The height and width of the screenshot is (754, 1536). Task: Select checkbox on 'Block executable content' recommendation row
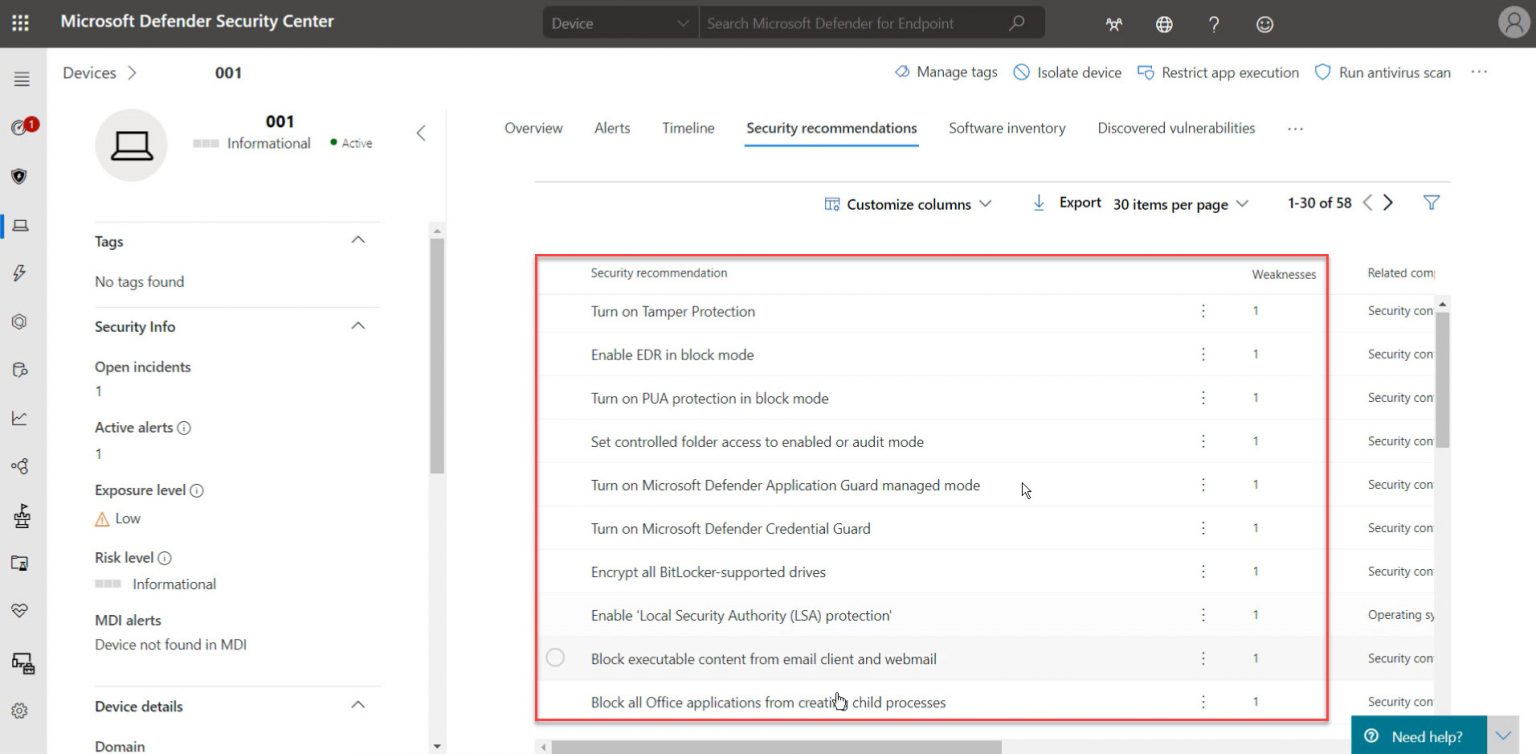point(555,658)
